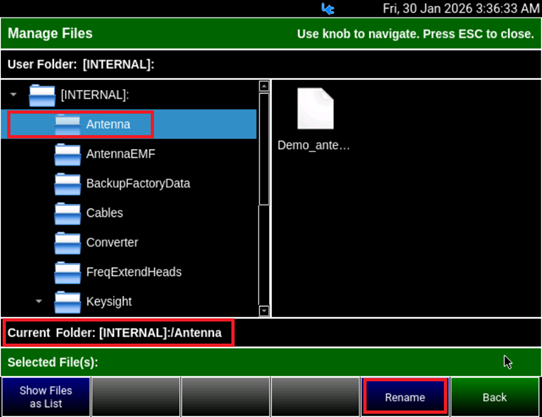
Task: Collapse the Keysight folder arrow
Action: click(39, 301)
